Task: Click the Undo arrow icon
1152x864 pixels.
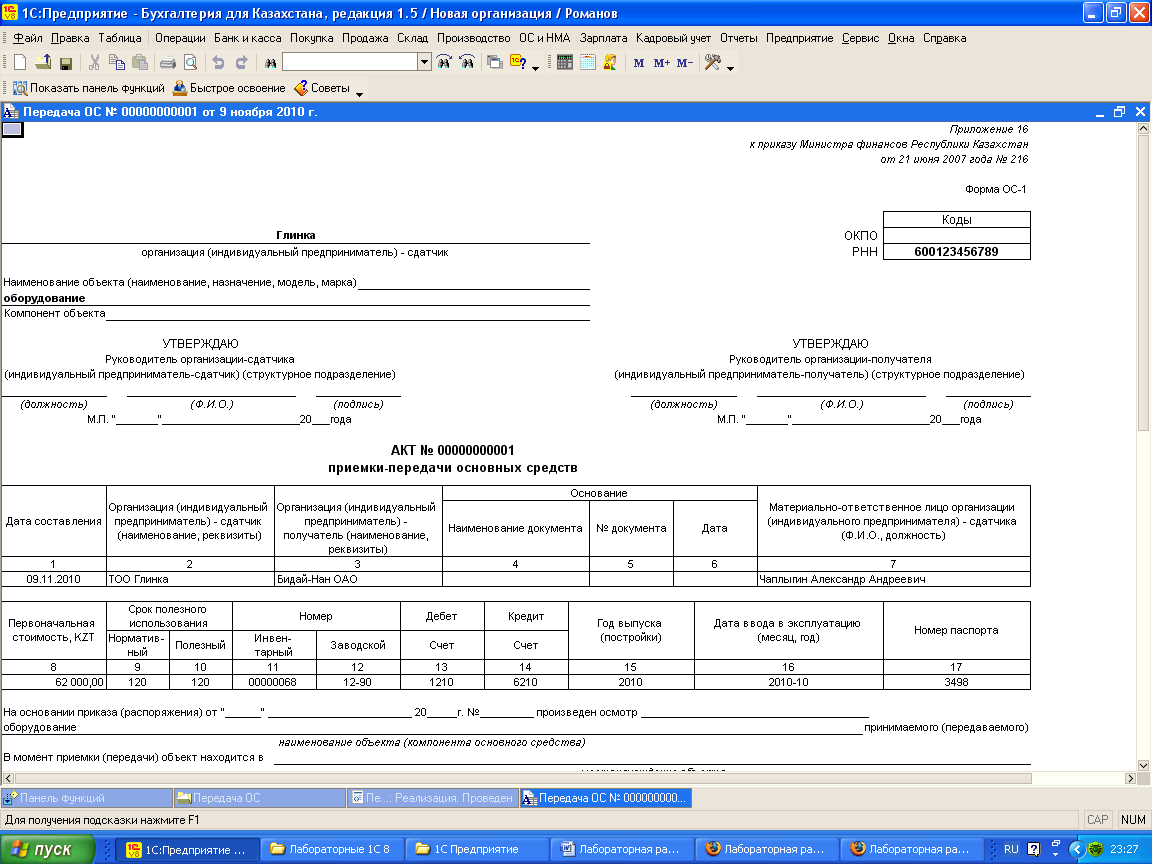Action: [x=218, y=63]
